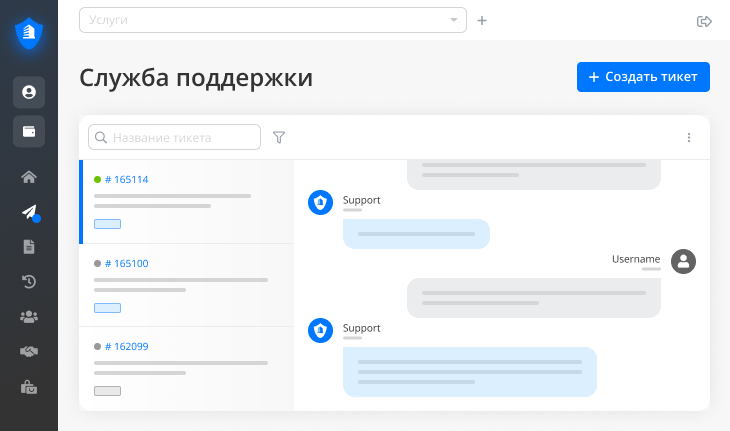Open the user profile sidebar icon
Viewport: 730px width, 431px height.
[x=29, y=92]
